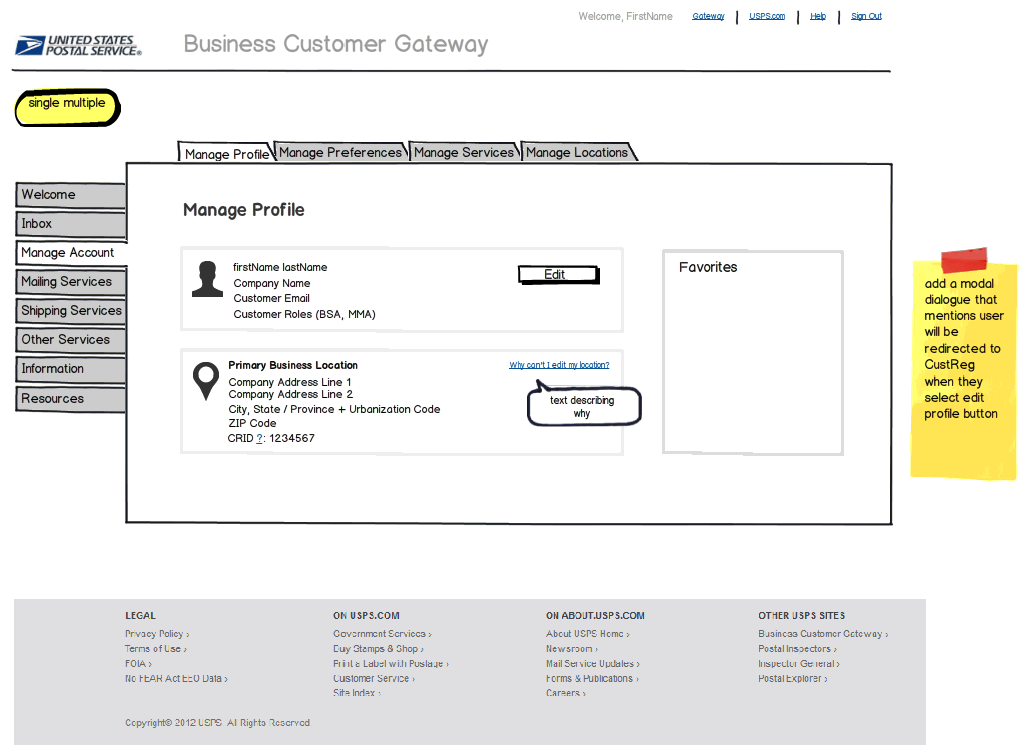
Task: Click the CRID question mark help link
Action: [259, 438]
